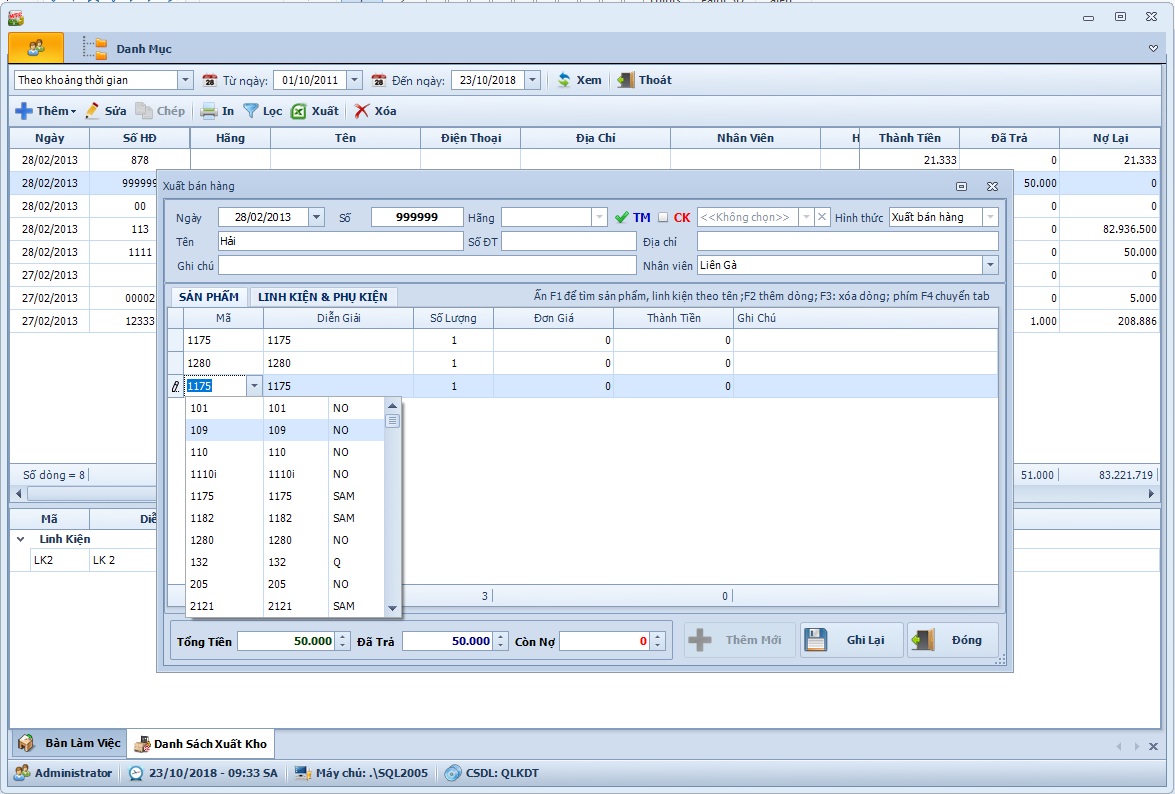Click the Ghi chú input field
This screenshot has height=794, width=1175.
point(427,265)
